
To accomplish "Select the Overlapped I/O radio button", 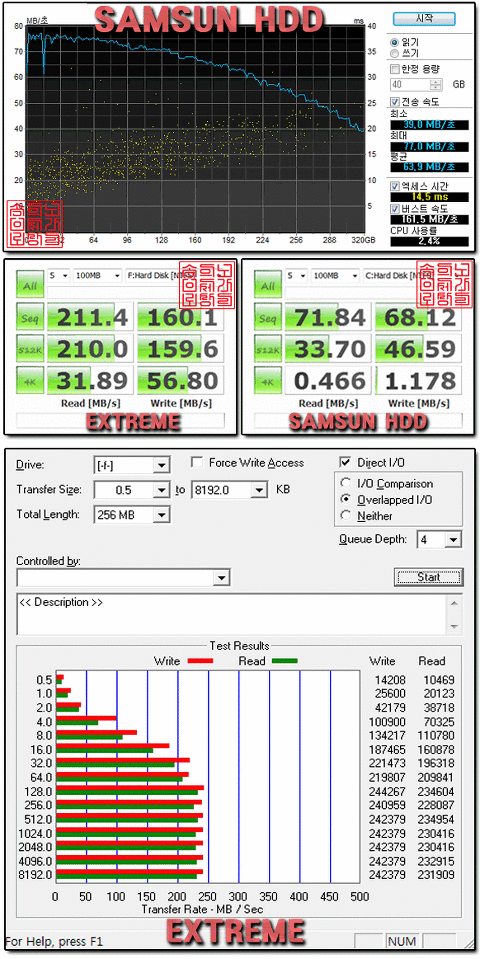I will pos(345,500).
